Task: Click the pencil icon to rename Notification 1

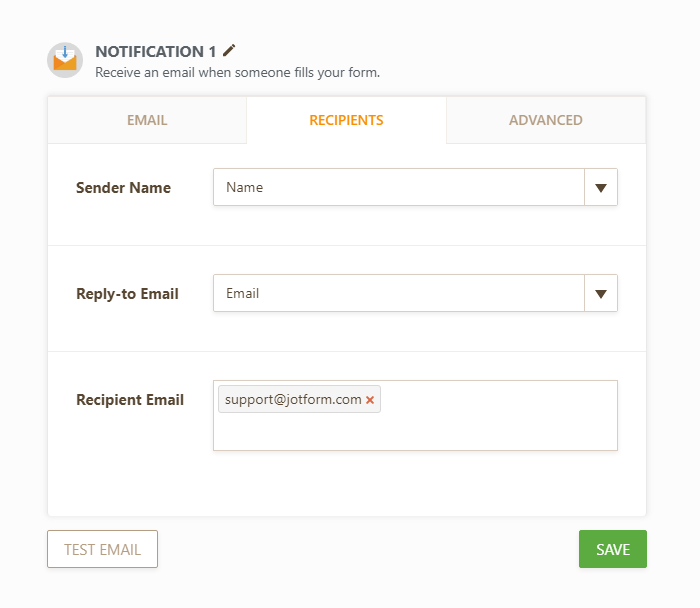Action: (x=230, y=50)
